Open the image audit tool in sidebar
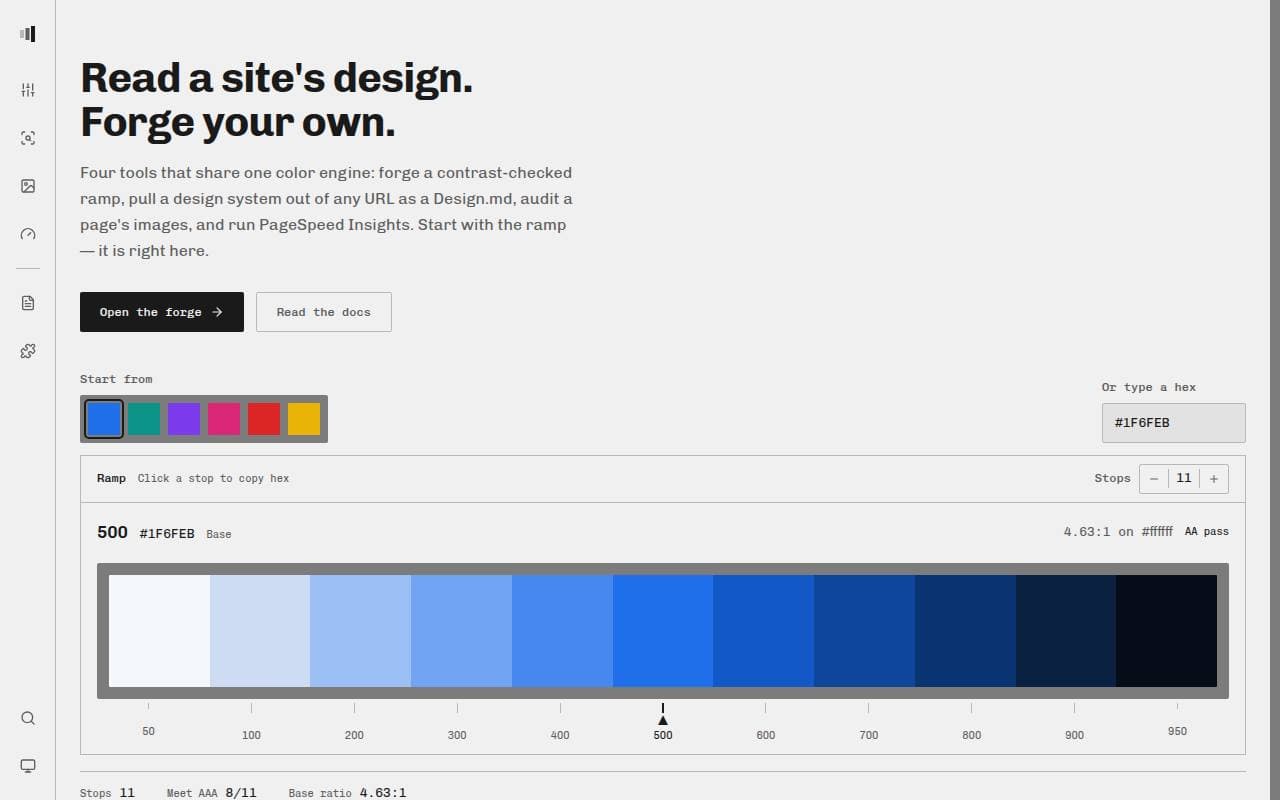1280x800 pixels. click(x=28, y=186)
